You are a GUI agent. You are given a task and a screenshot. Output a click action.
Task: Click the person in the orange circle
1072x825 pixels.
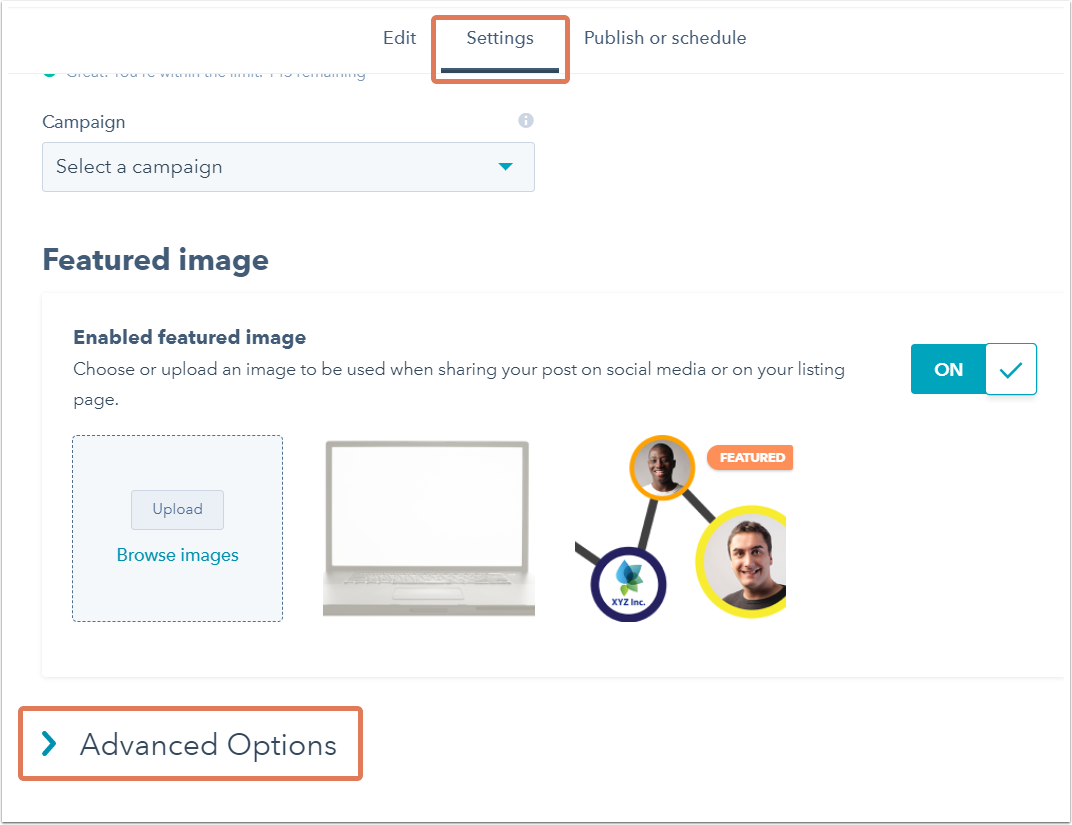pyautogui.click(x=662, y=468)
